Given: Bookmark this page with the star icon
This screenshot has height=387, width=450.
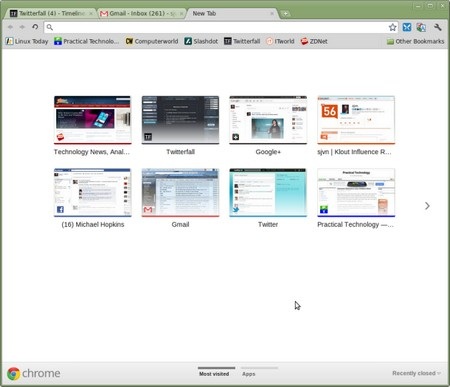Looking at the screenshot, I should coord(392,27).
